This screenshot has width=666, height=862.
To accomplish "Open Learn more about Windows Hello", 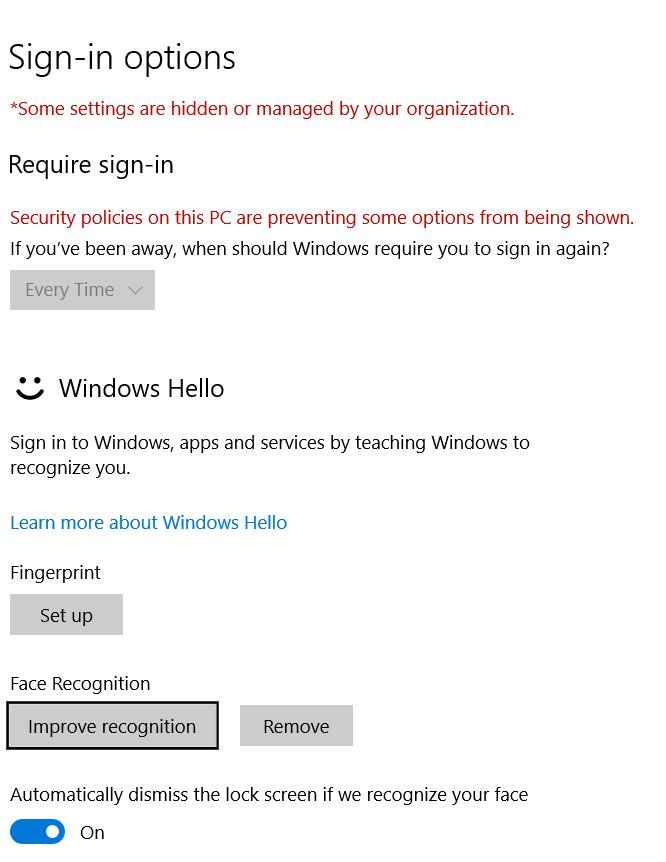I will [148, 522].
